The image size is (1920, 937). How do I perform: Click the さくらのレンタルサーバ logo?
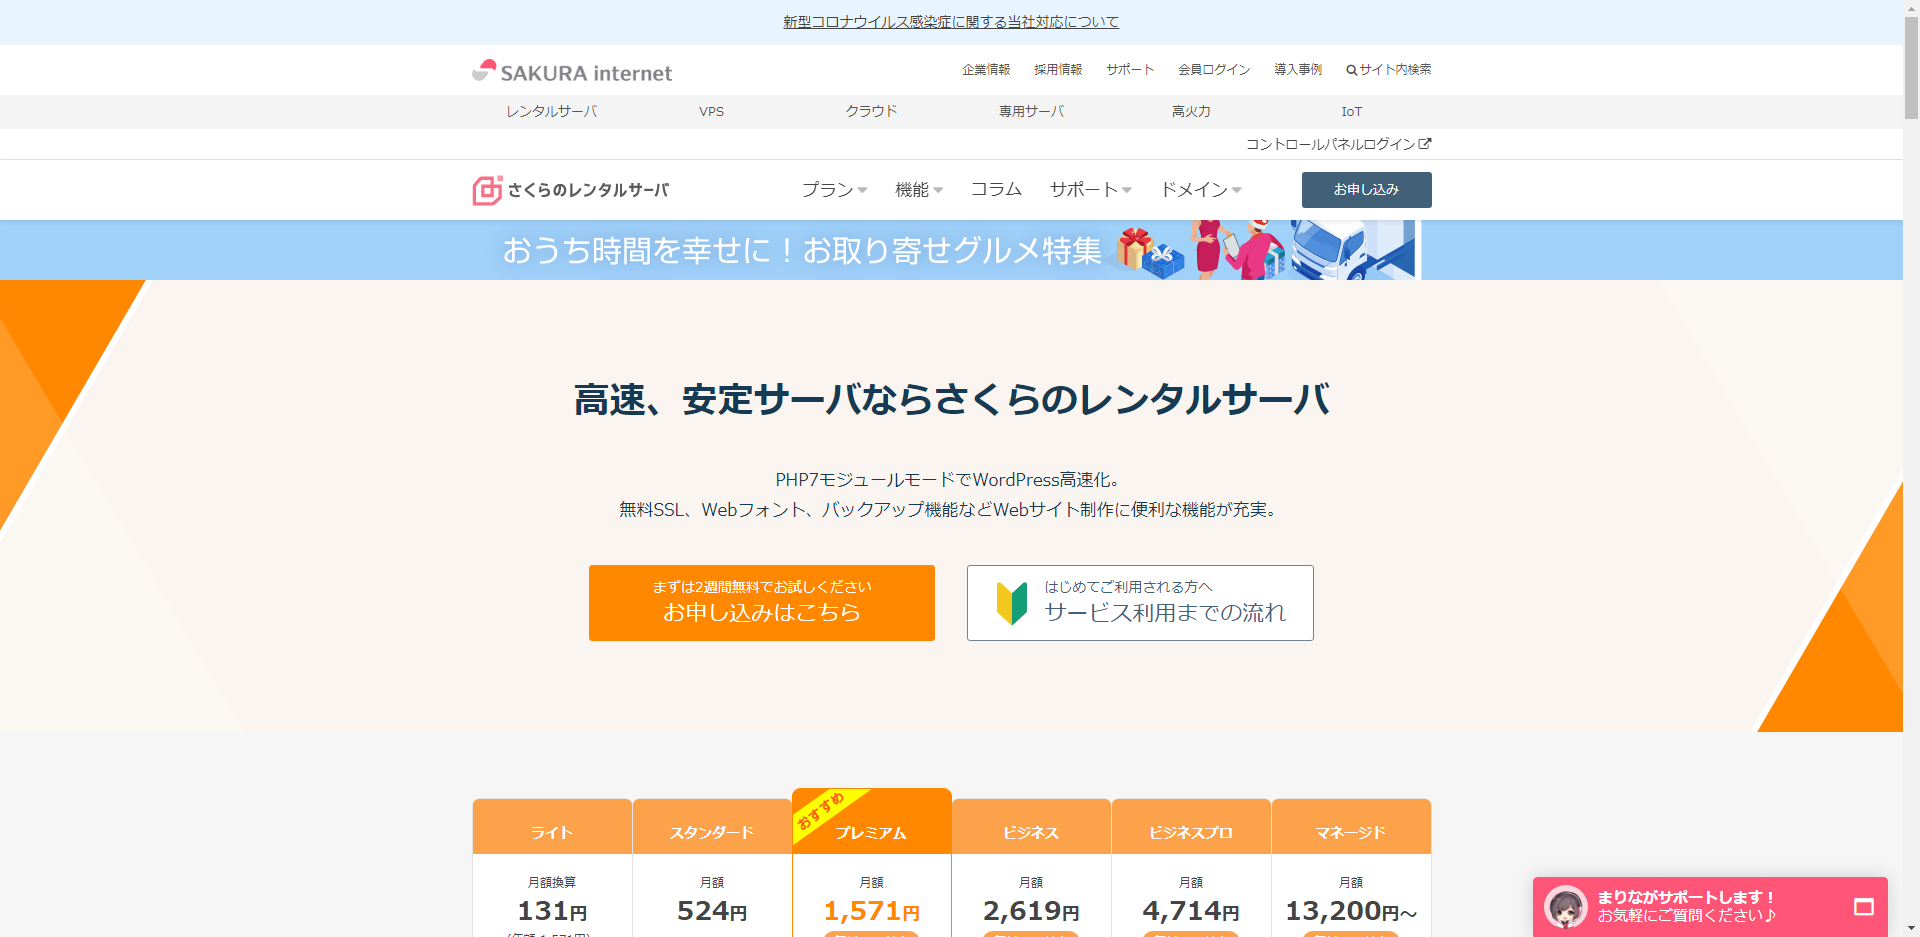click(571, 190)
